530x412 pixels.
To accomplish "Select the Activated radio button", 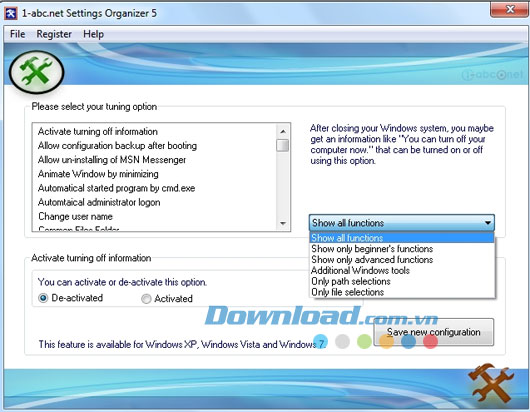I will [x=146, y=299].
